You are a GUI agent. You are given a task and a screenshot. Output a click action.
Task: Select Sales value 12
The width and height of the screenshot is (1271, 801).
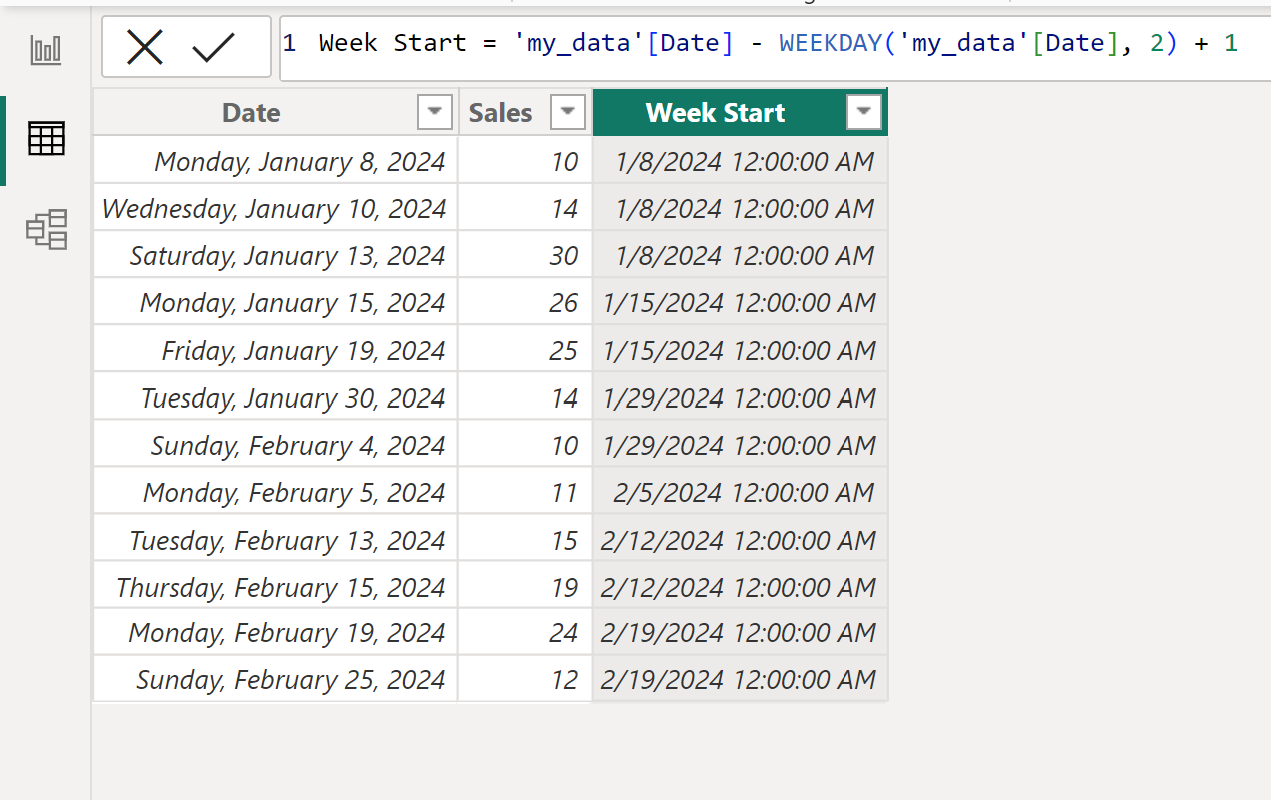[524, 679]
